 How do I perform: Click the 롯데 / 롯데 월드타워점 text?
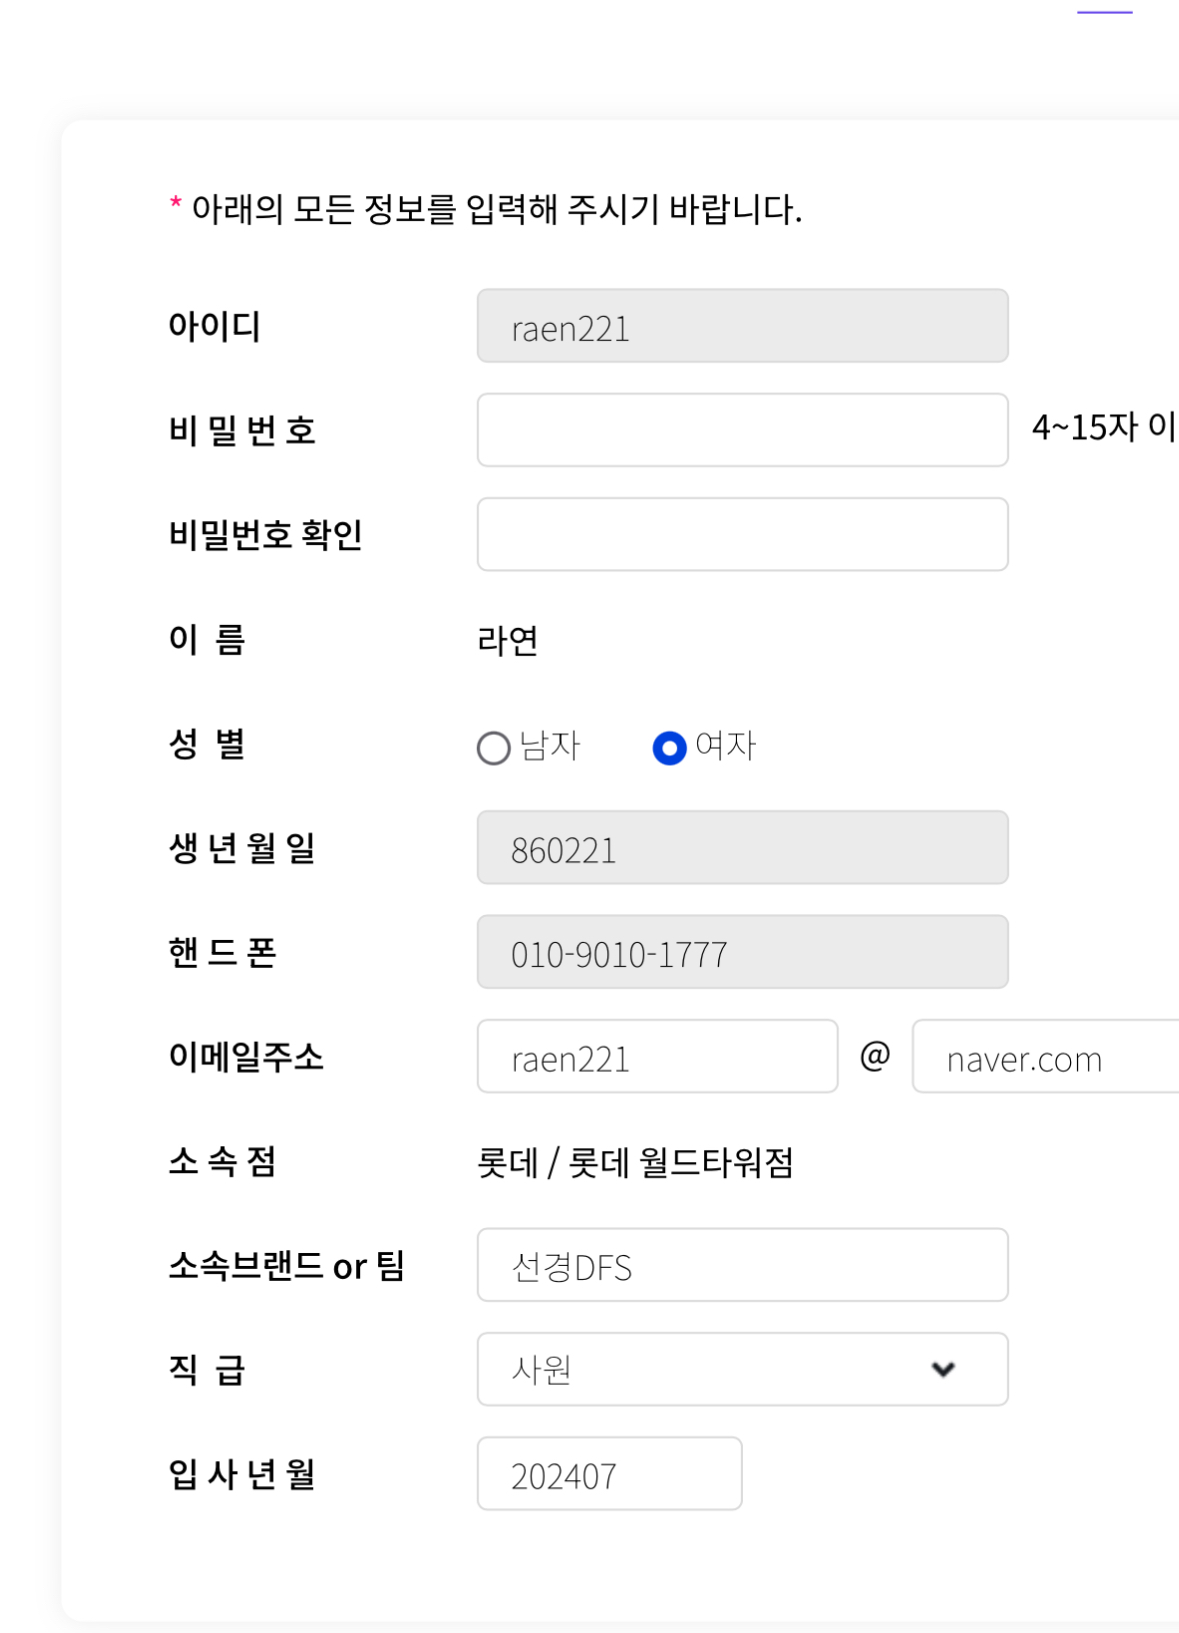(635, 1162)
